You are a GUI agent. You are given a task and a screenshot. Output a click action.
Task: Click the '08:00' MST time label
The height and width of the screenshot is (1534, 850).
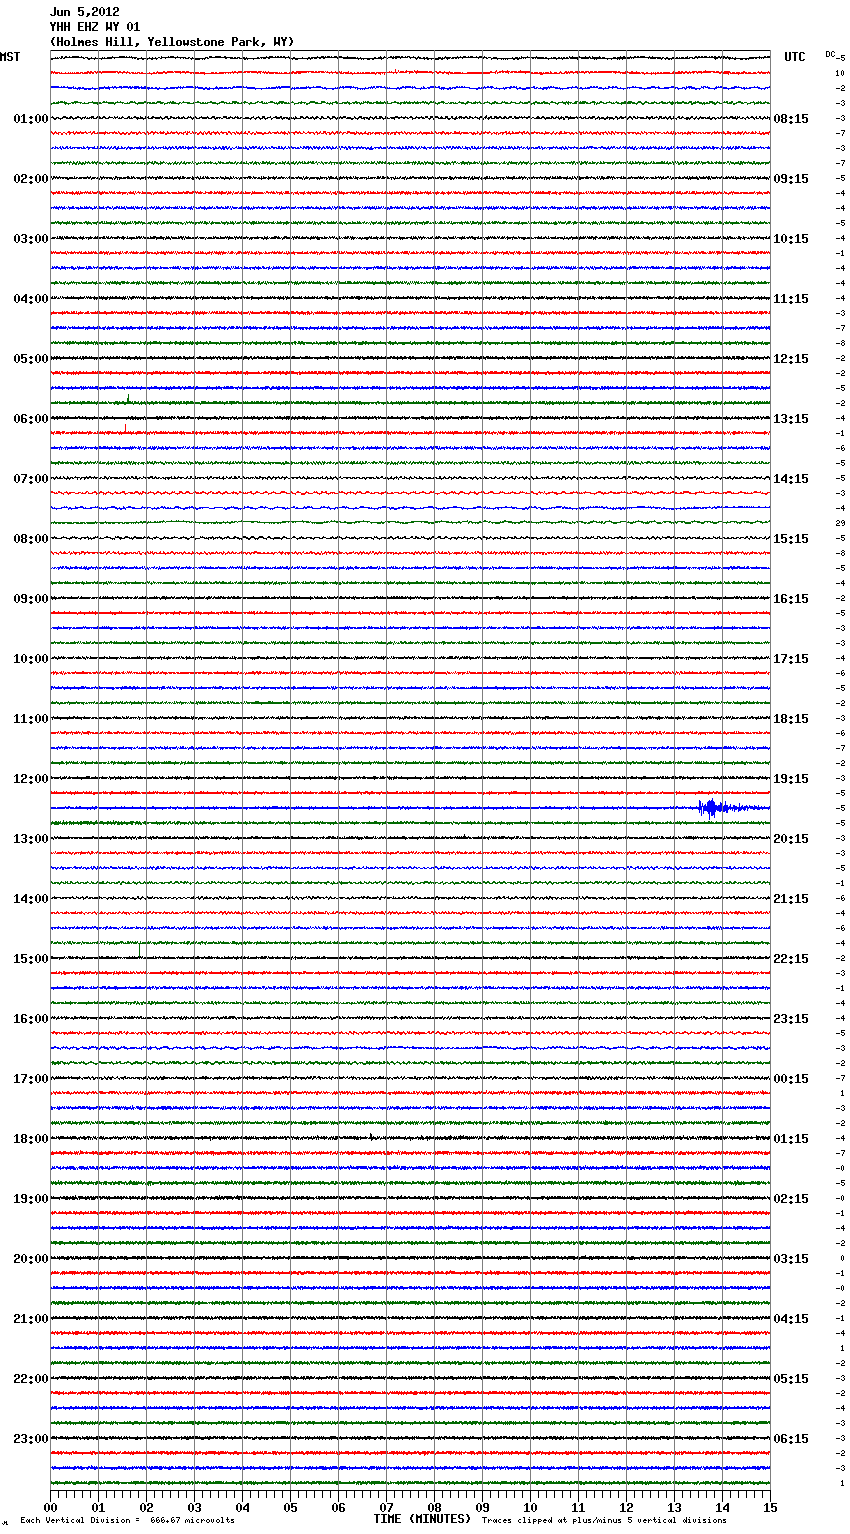tap(31, 538)
